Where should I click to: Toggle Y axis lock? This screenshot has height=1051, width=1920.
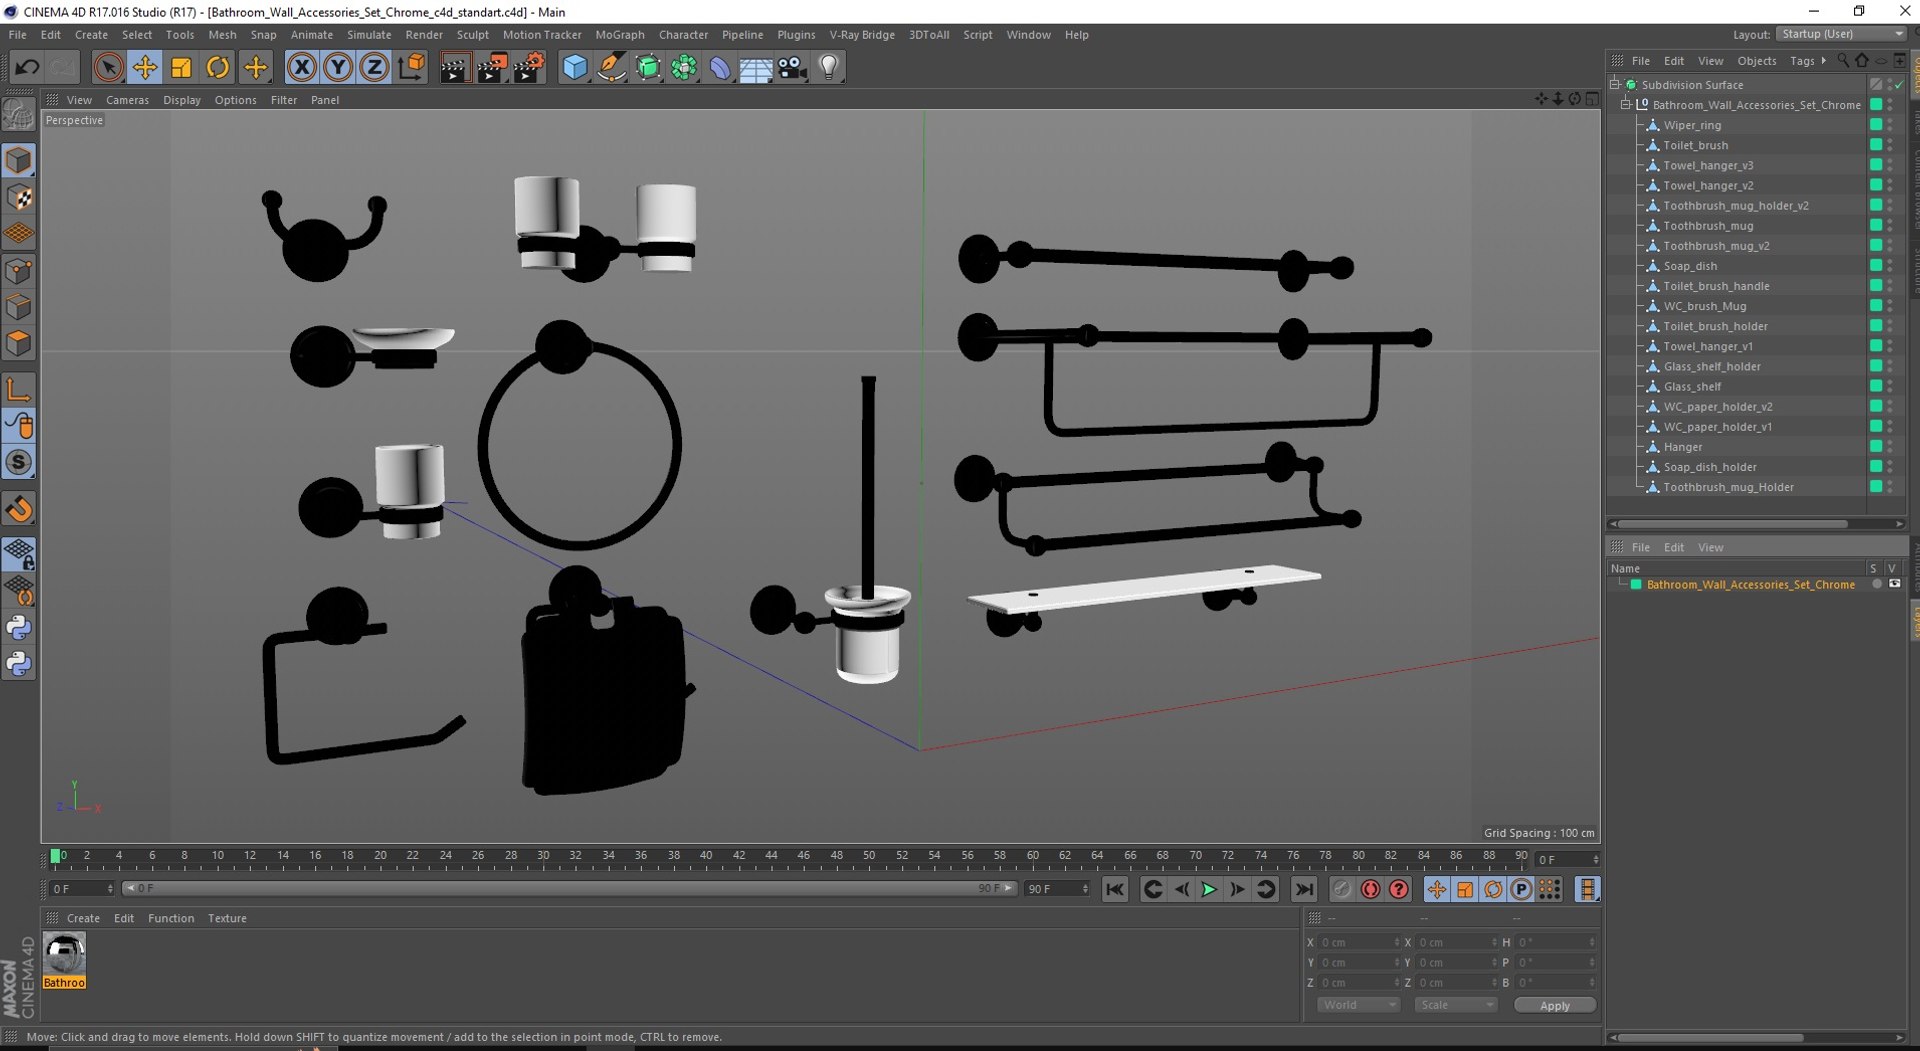338,67
